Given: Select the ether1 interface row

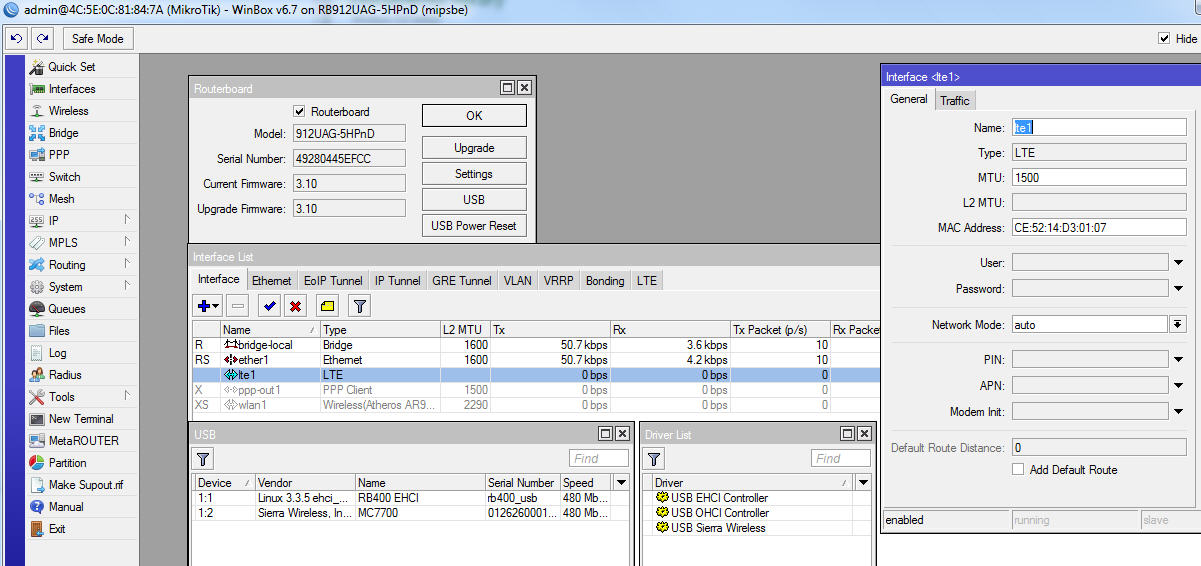Looking at the screenshot, I should coord(535,360).
